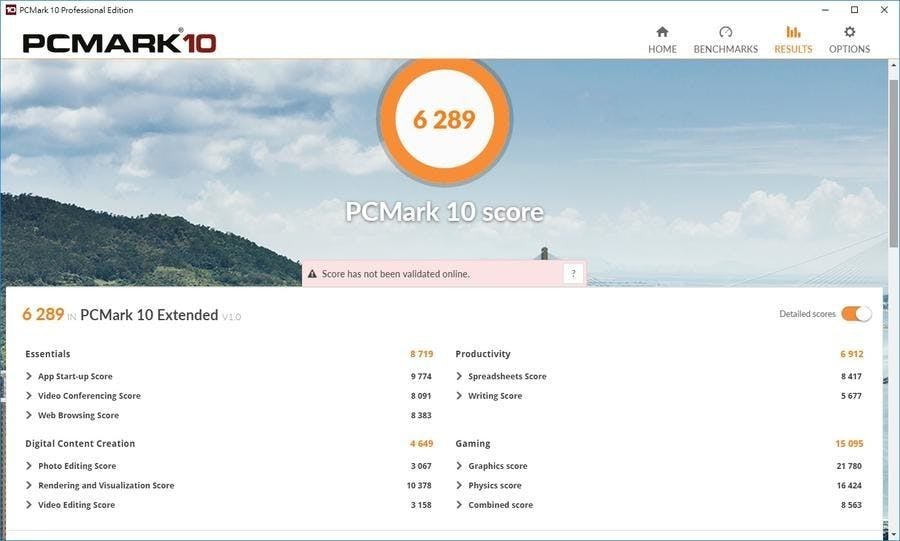Viewport: 900px width, 541px height.
Task: Click the Rendering score value 10 378
Action: [x=419, y=485]
